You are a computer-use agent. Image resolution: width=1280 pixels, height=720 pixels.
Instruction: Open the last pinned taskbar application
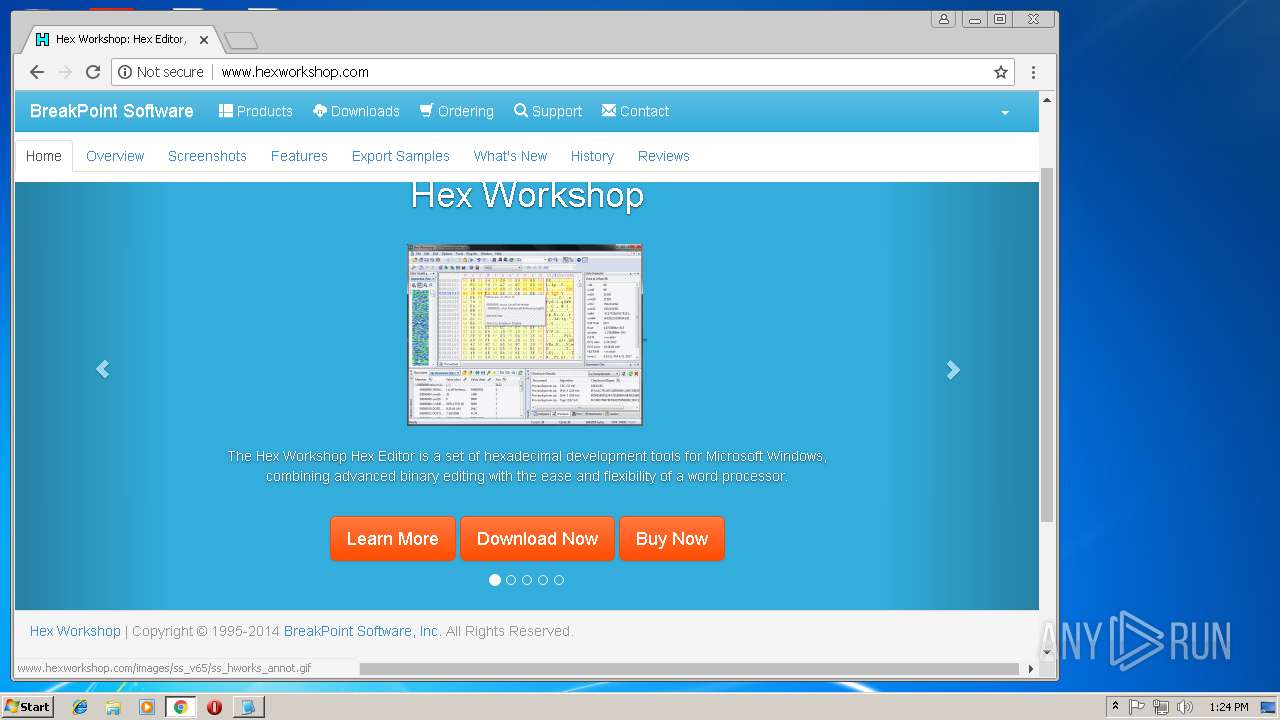tap(248, 707)
